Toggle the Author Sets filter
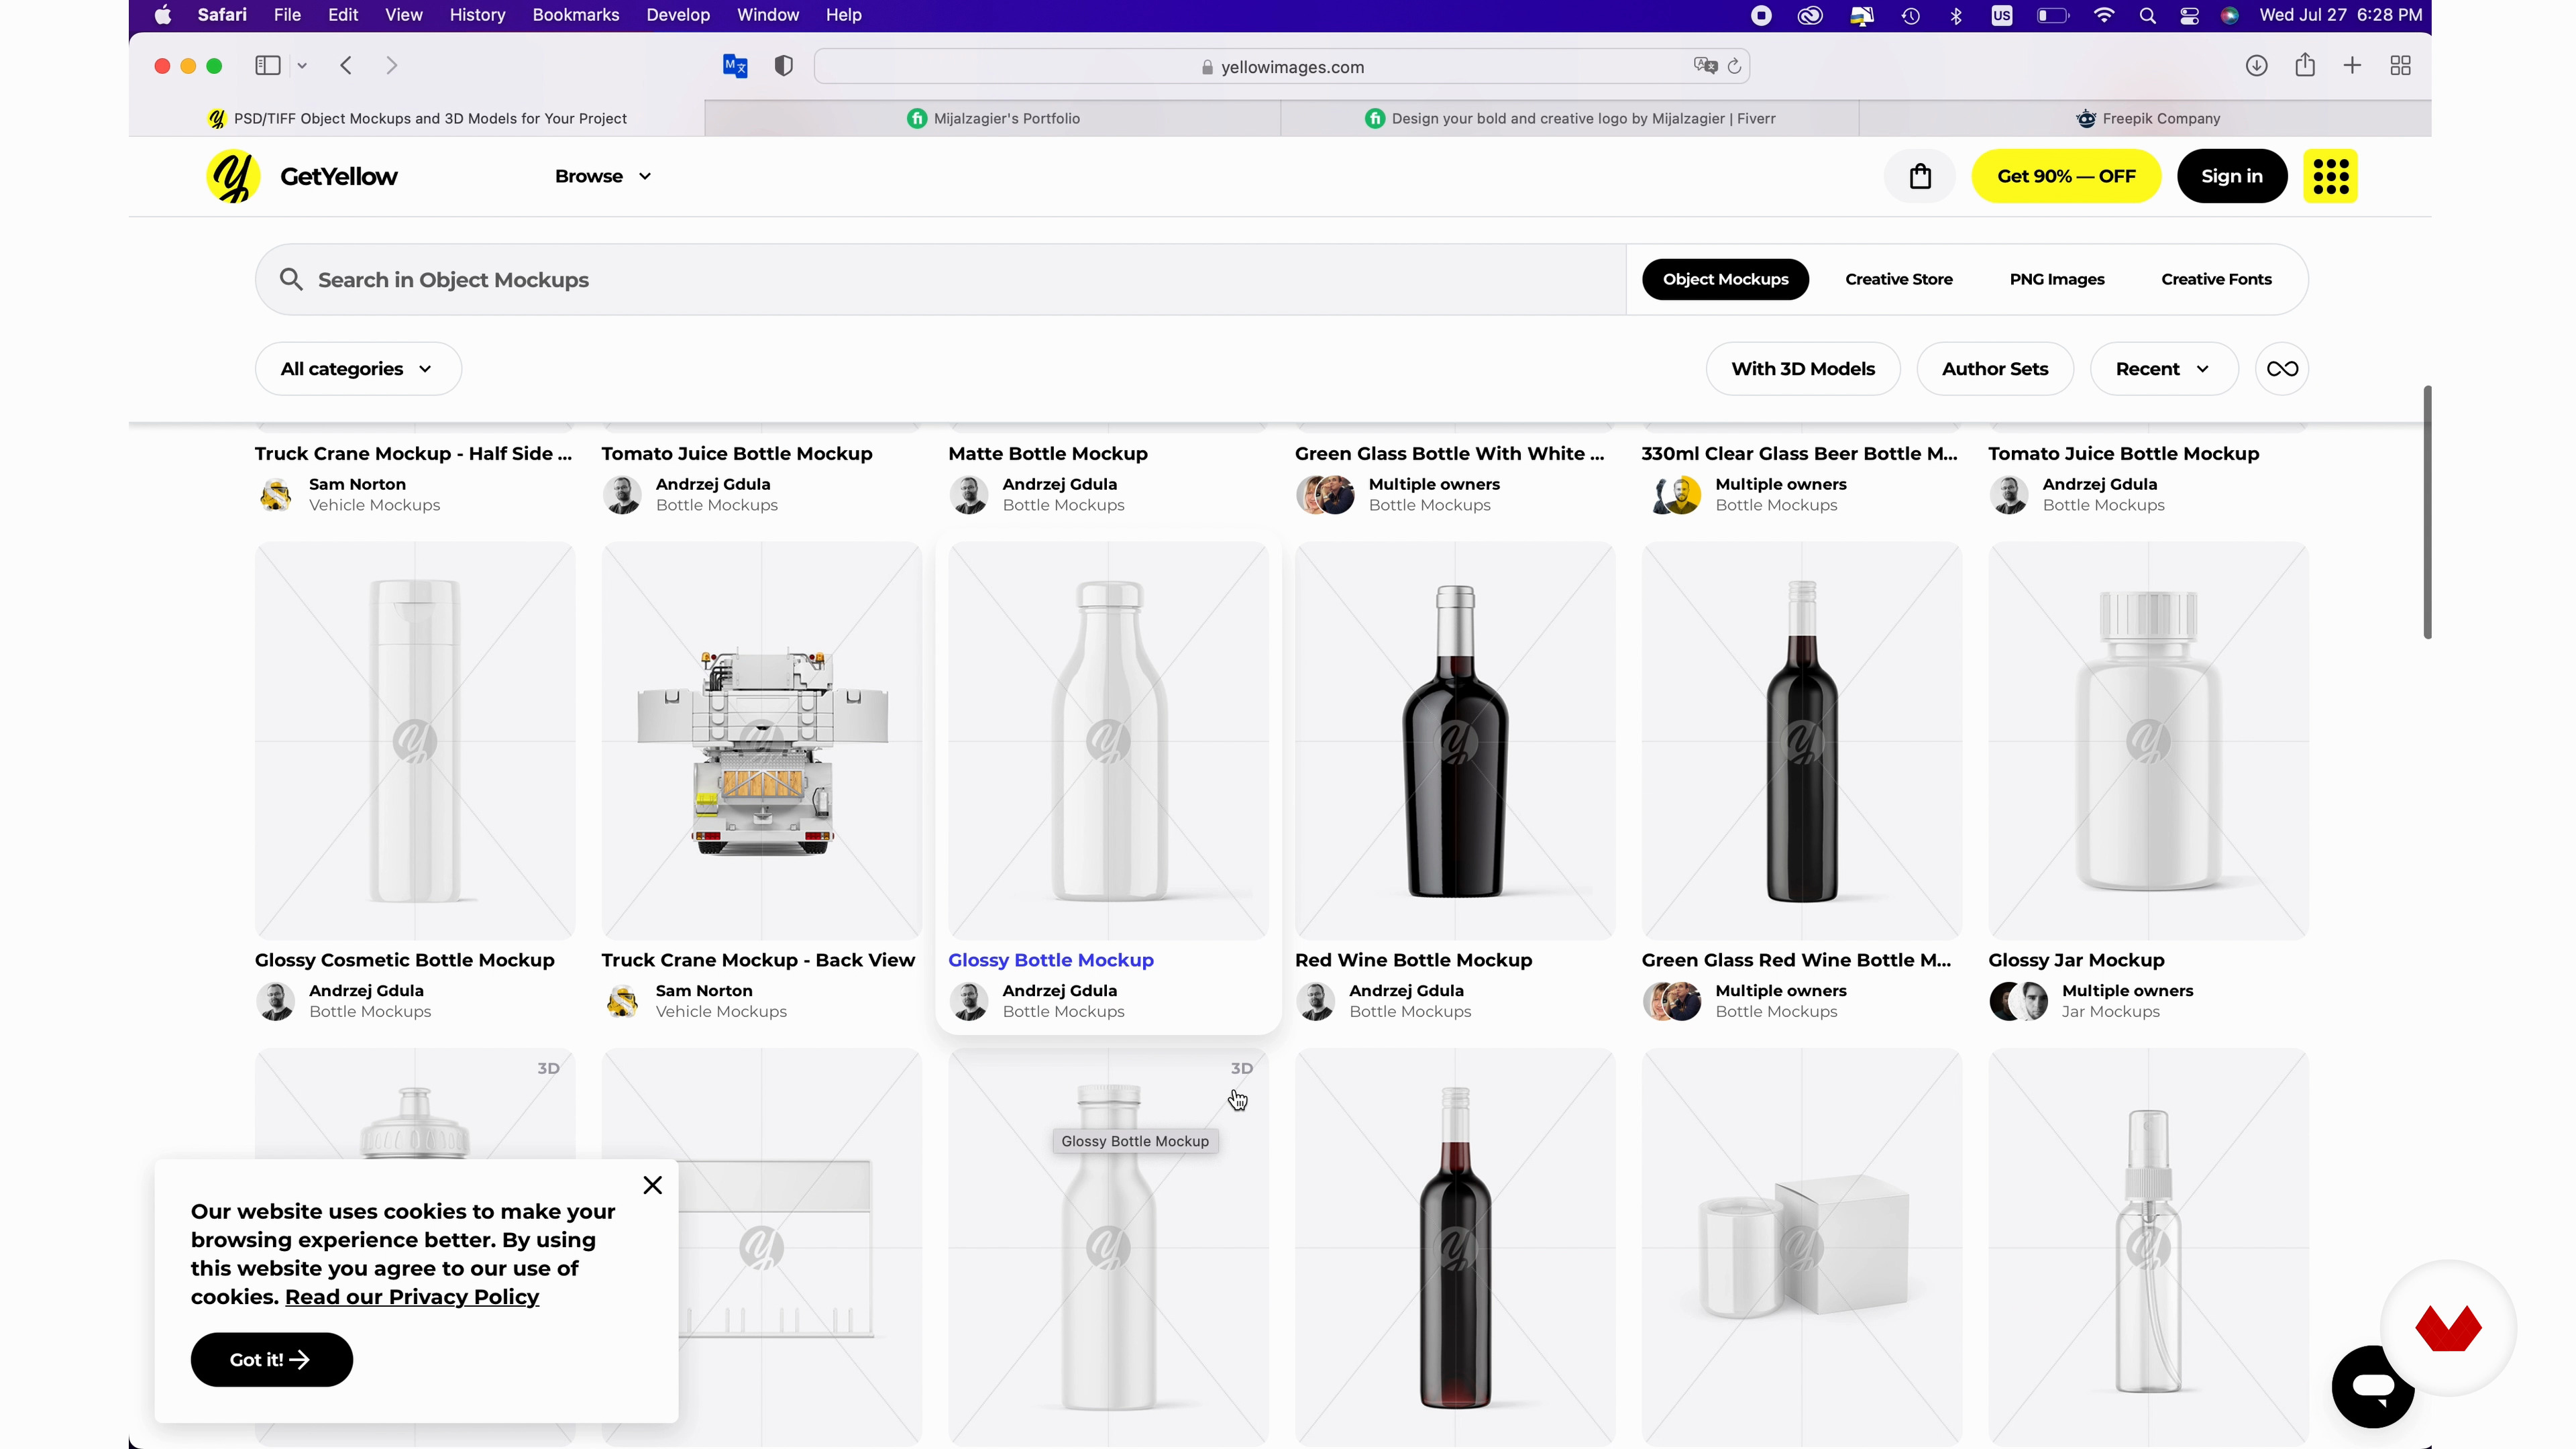 (1994, 369)
